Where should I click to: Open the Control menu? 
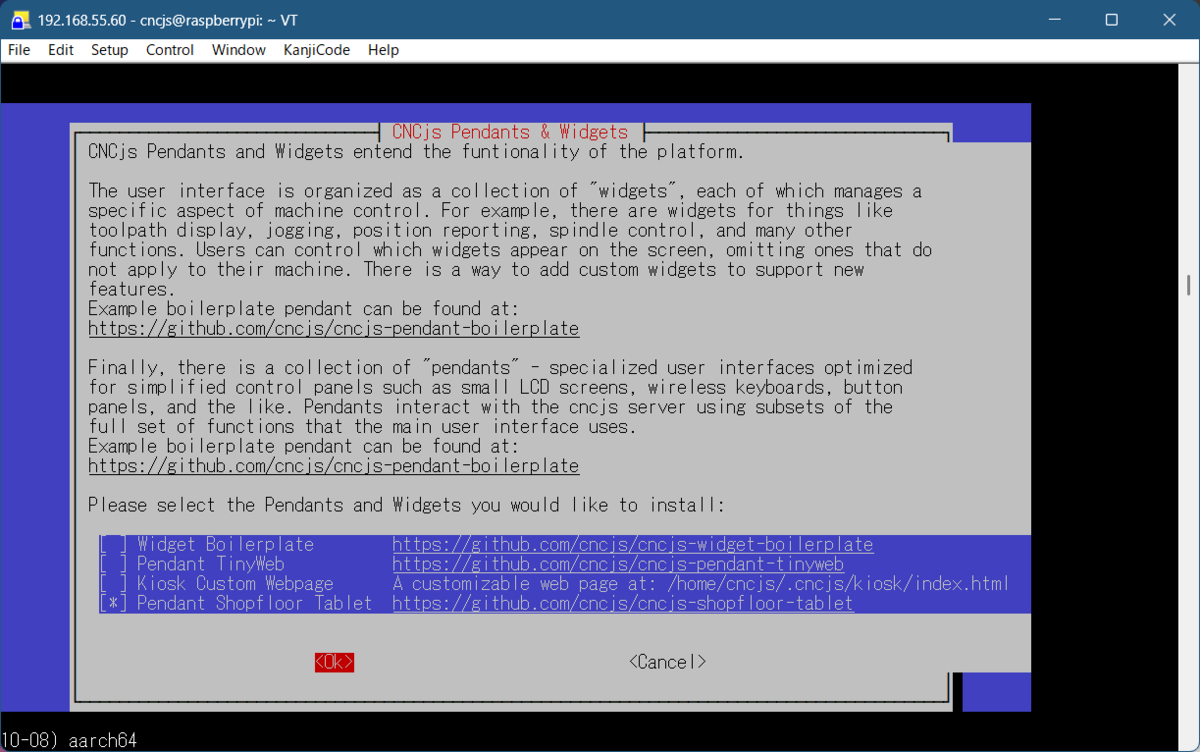[170, 50]
